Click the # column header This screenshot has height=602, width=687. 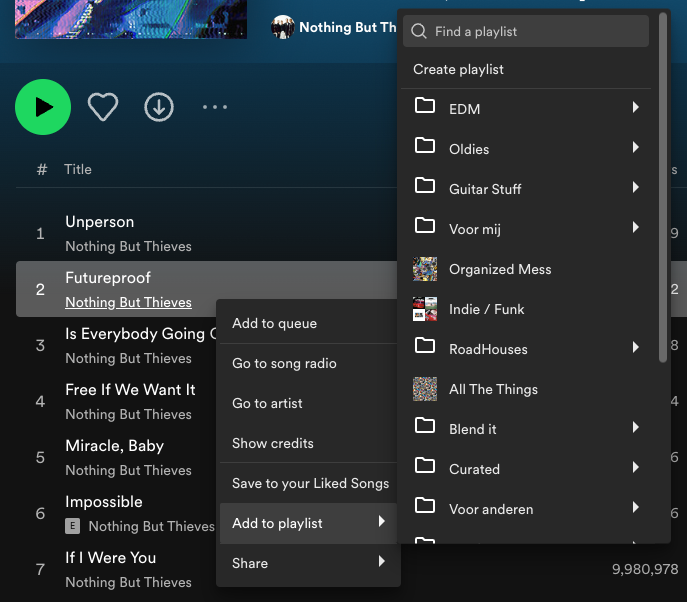pyautogui.click(x=42, y=170)
